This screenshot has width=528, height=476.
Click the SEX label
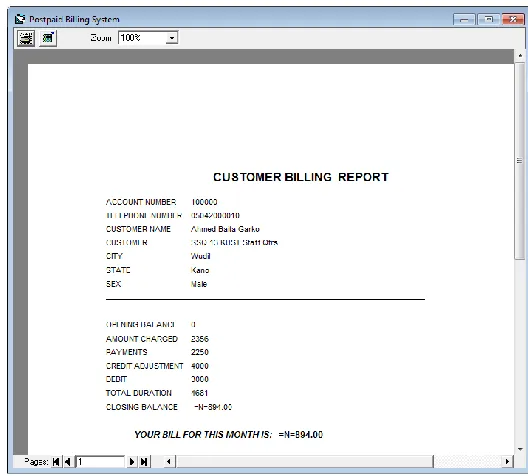(113, 284)
